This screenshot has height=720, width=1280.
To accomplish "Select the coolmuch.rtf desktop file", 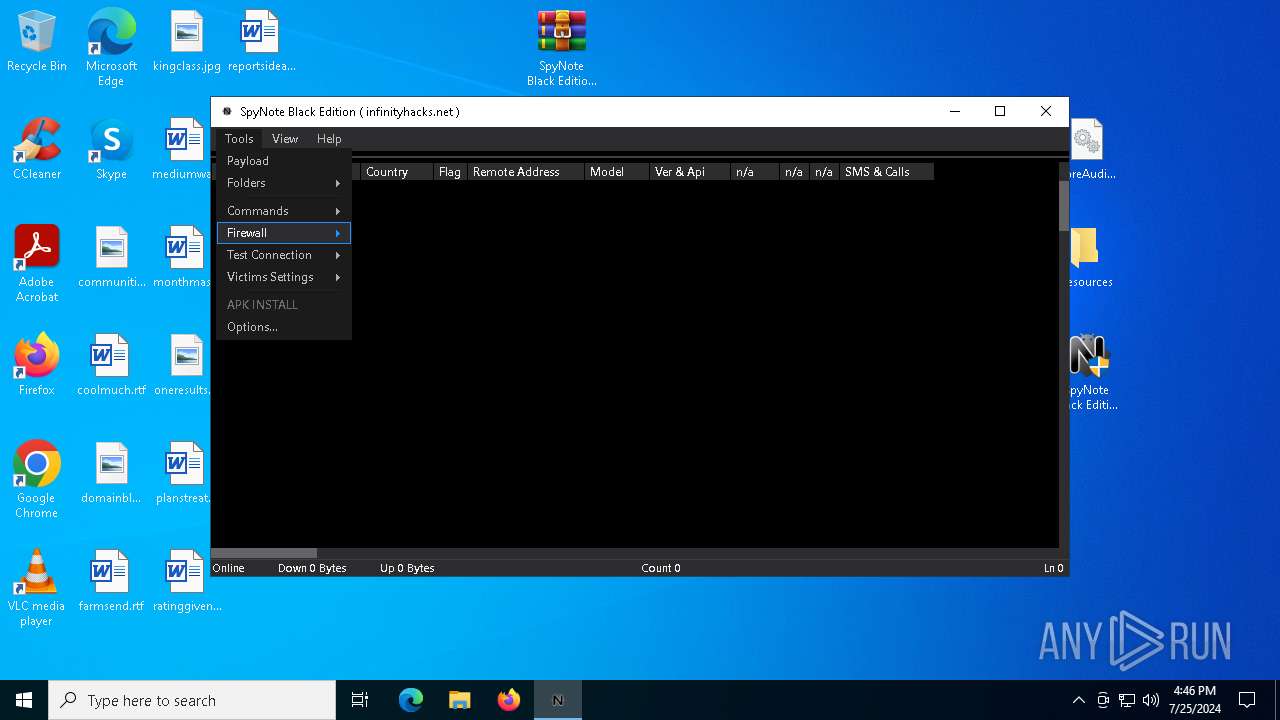I will pos(111,365).
